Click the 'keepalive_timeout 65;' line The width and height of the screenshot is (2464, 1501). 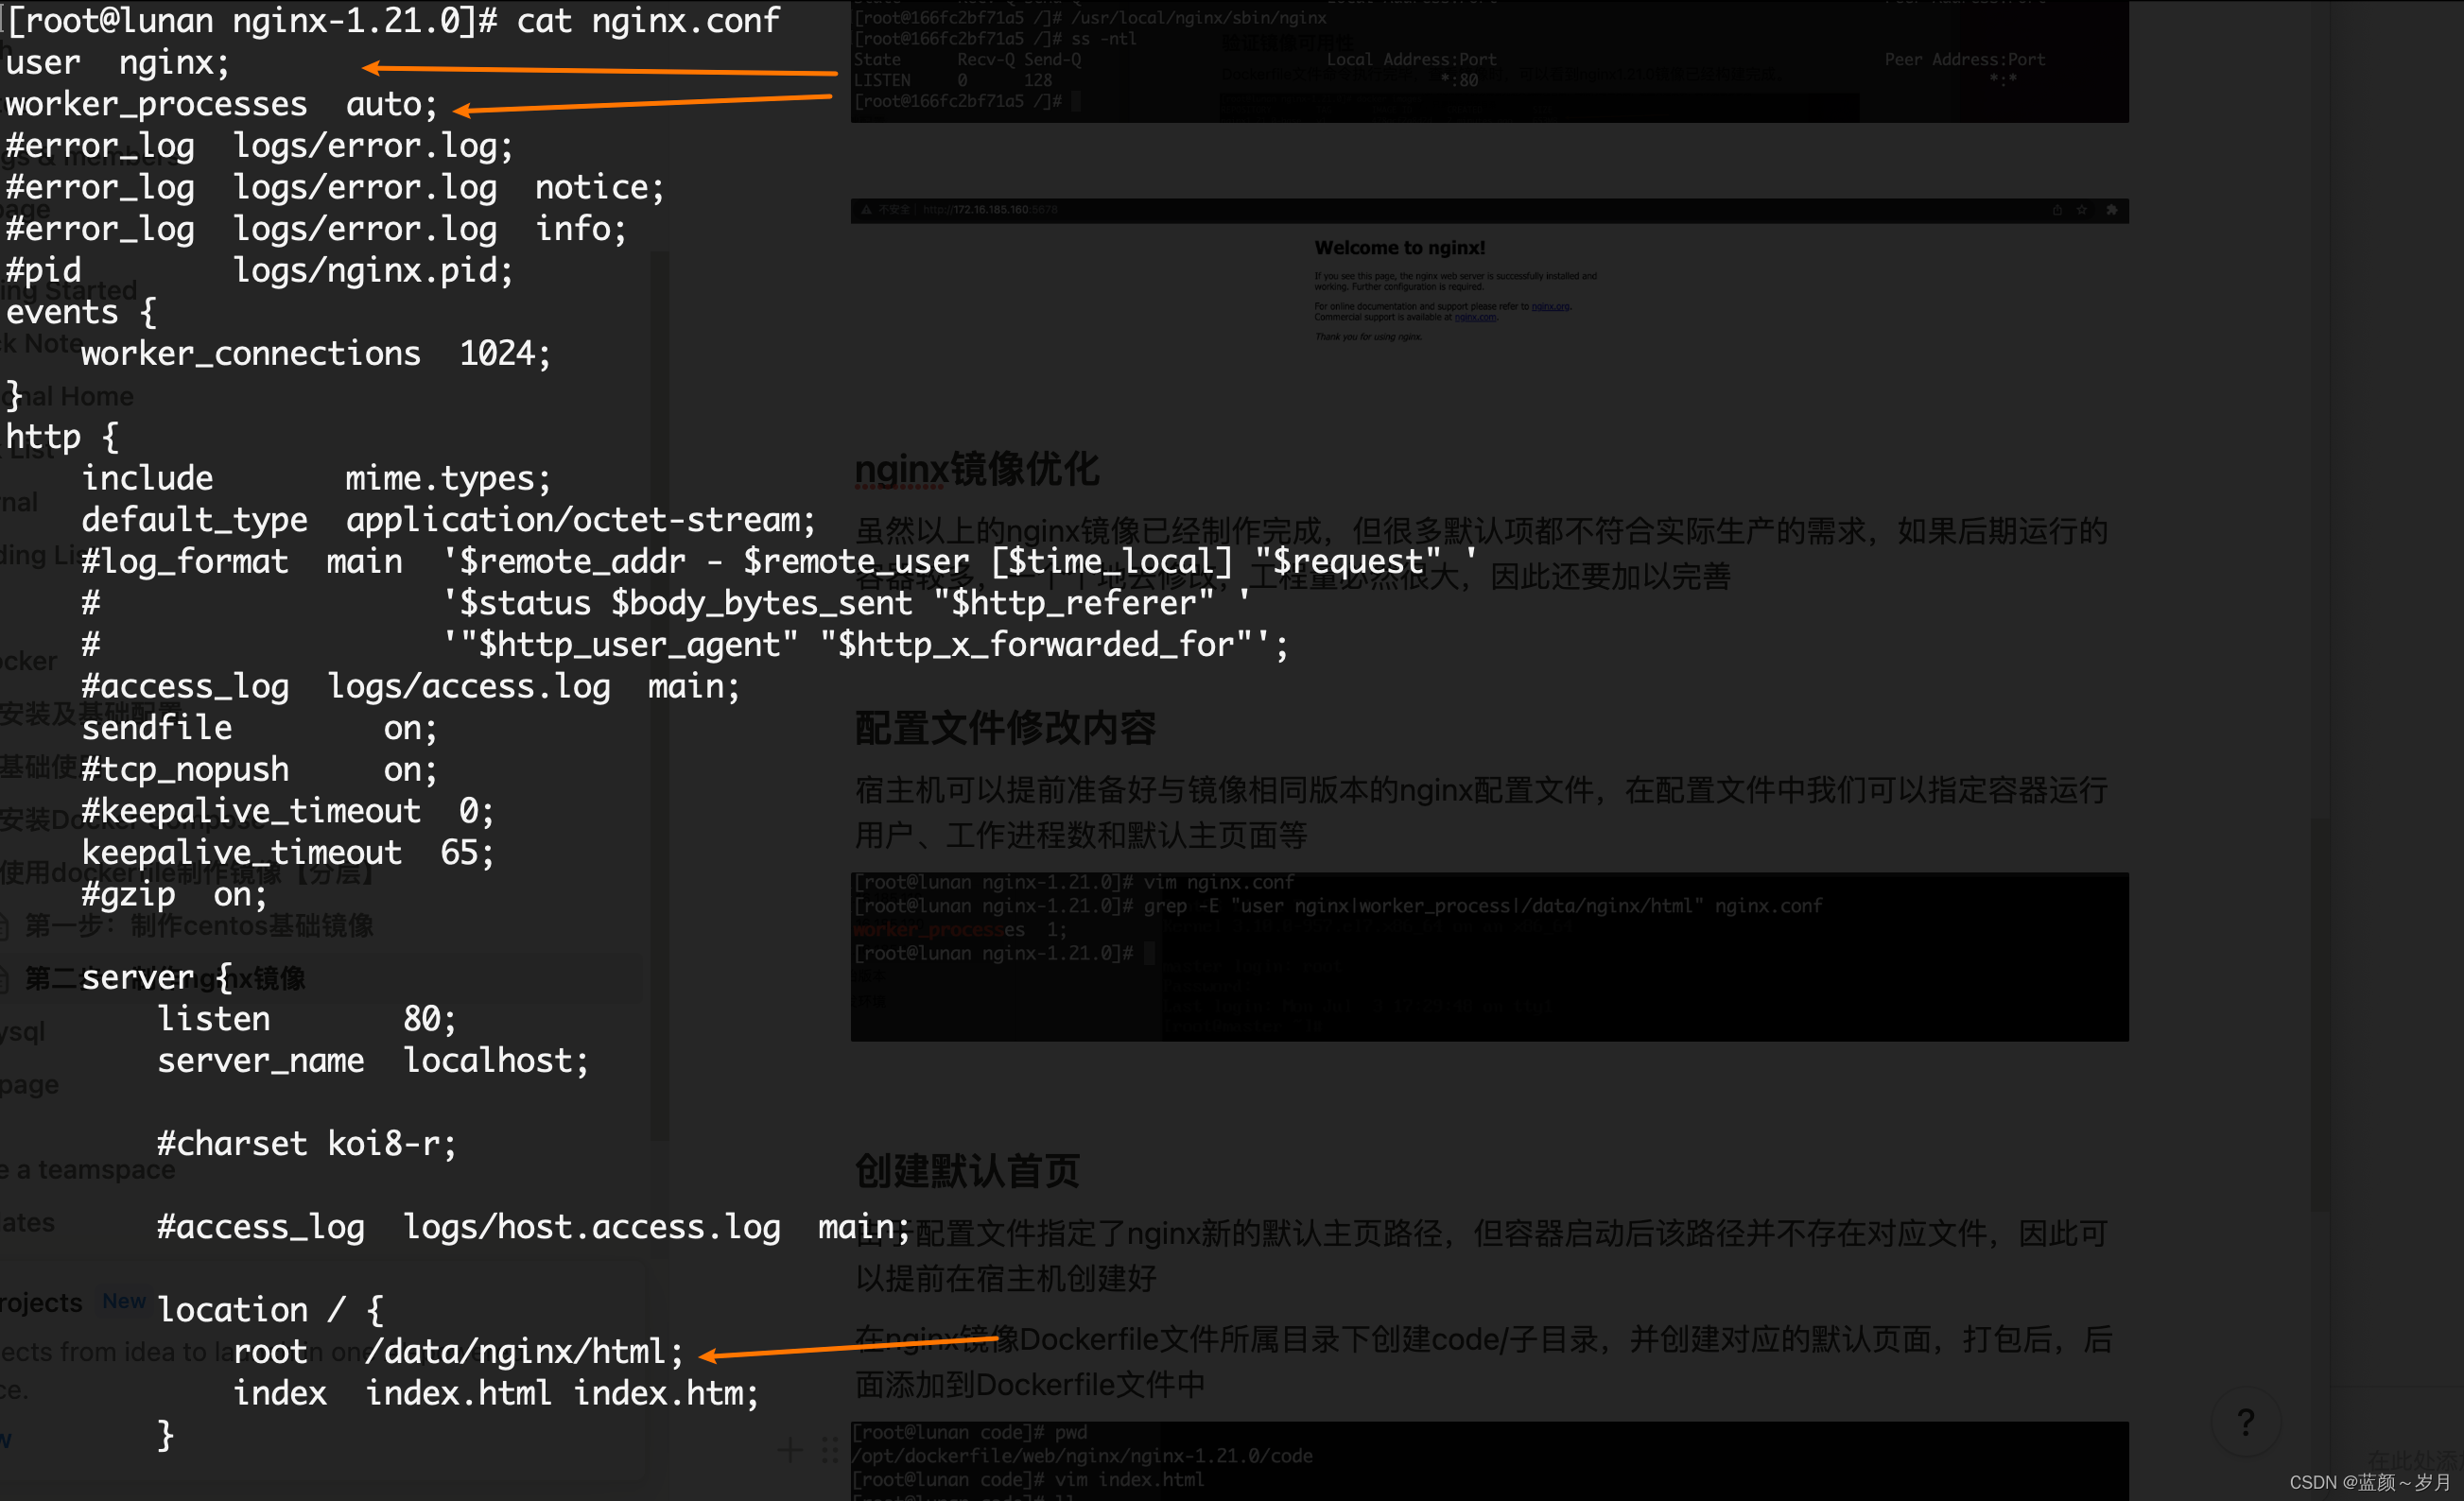[x=288, y=852]
